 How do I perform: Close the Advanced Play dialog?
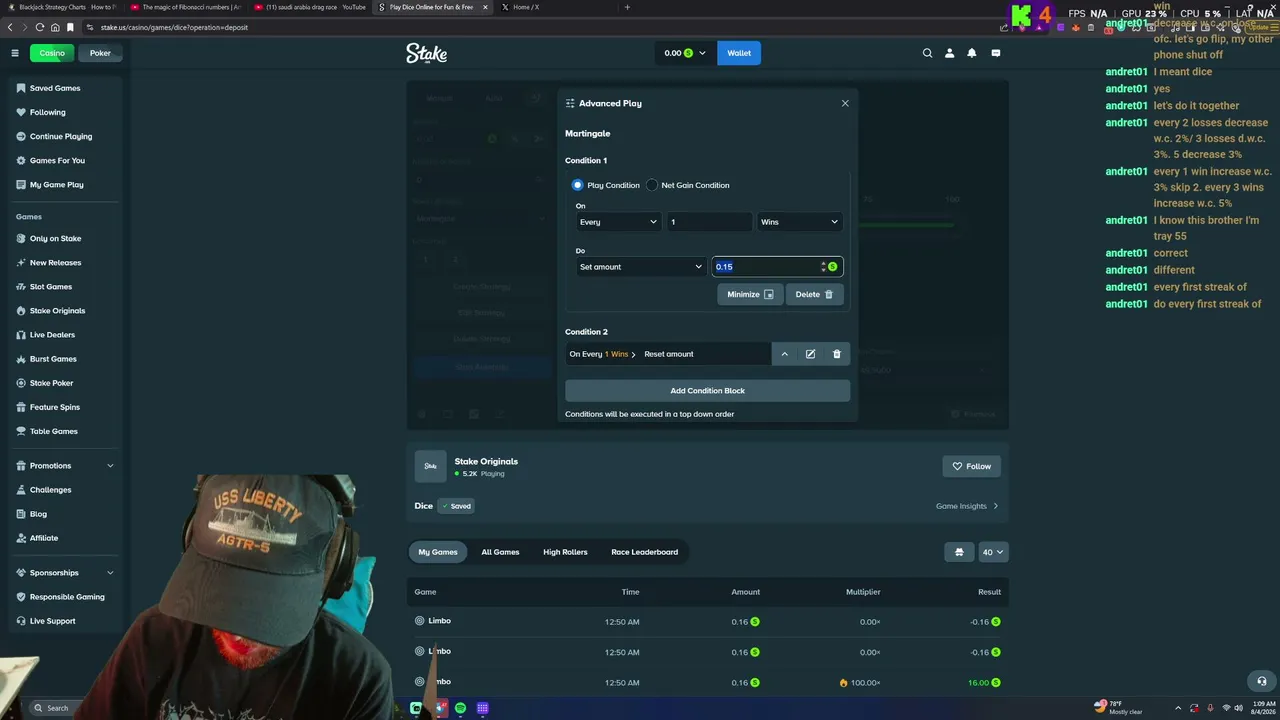tap(845, 103)
